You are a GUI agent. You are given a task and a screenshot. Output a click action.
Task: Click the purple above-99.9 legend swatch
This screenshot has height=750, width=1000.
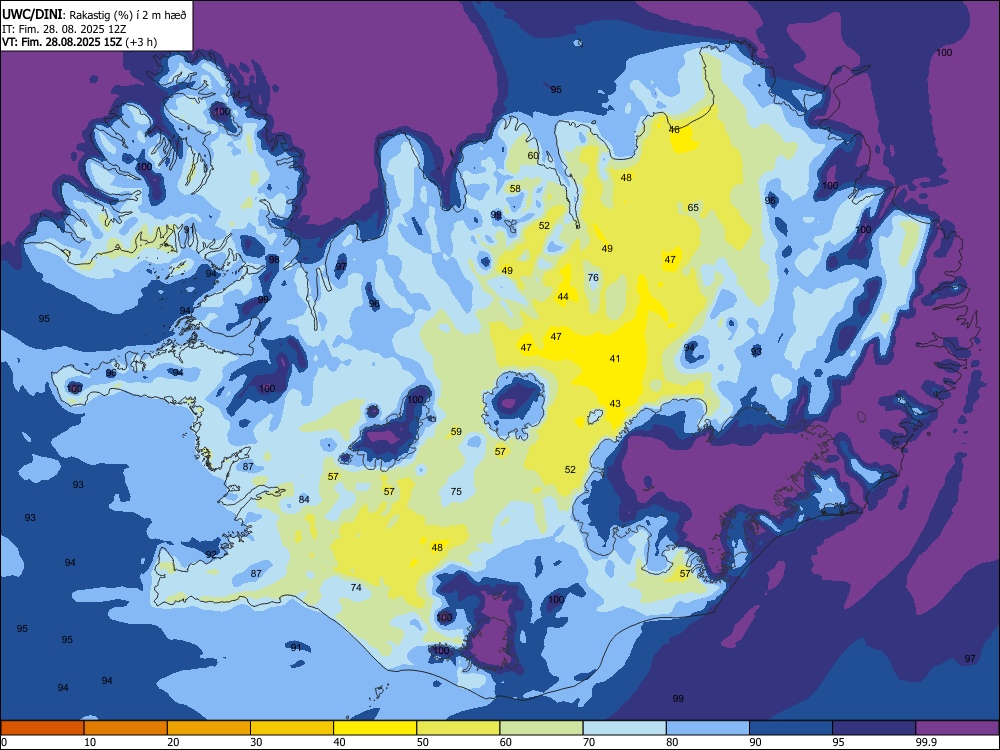[x=957, y=728]
